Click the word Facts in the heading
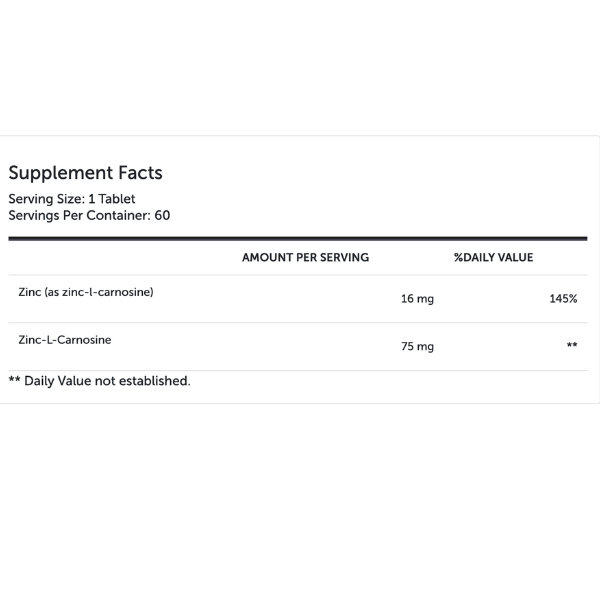This screenshot has height=600, width=600. (140, 173)
